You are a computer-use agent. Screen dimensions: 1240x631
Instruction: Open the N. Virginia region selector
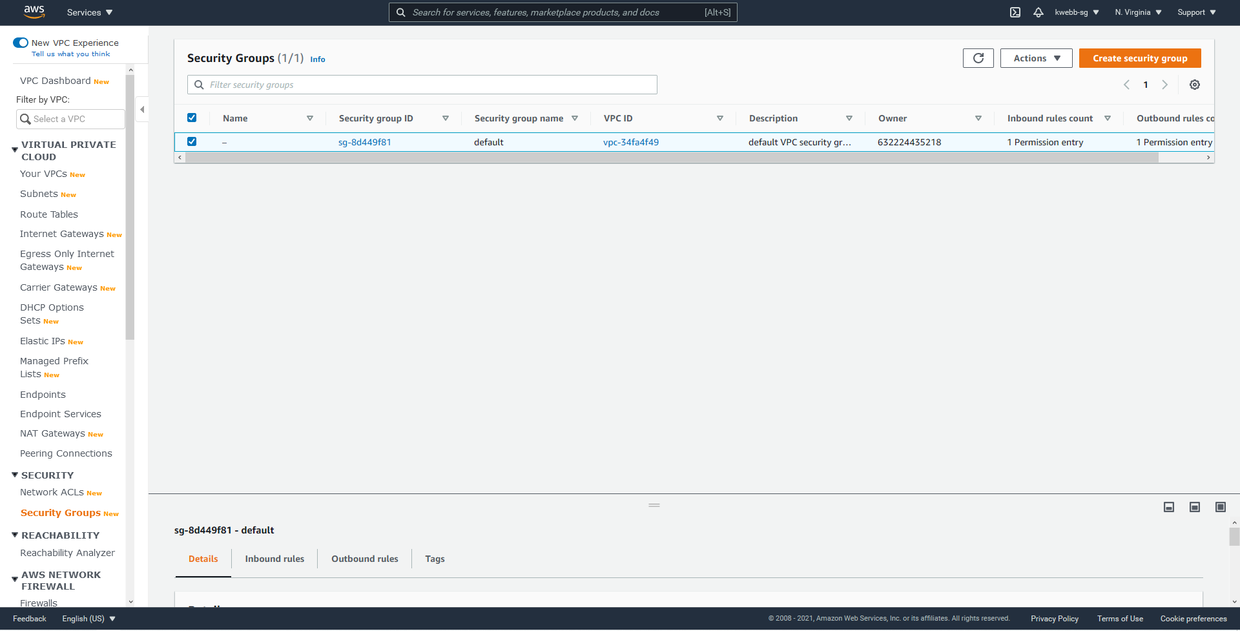1138,12
